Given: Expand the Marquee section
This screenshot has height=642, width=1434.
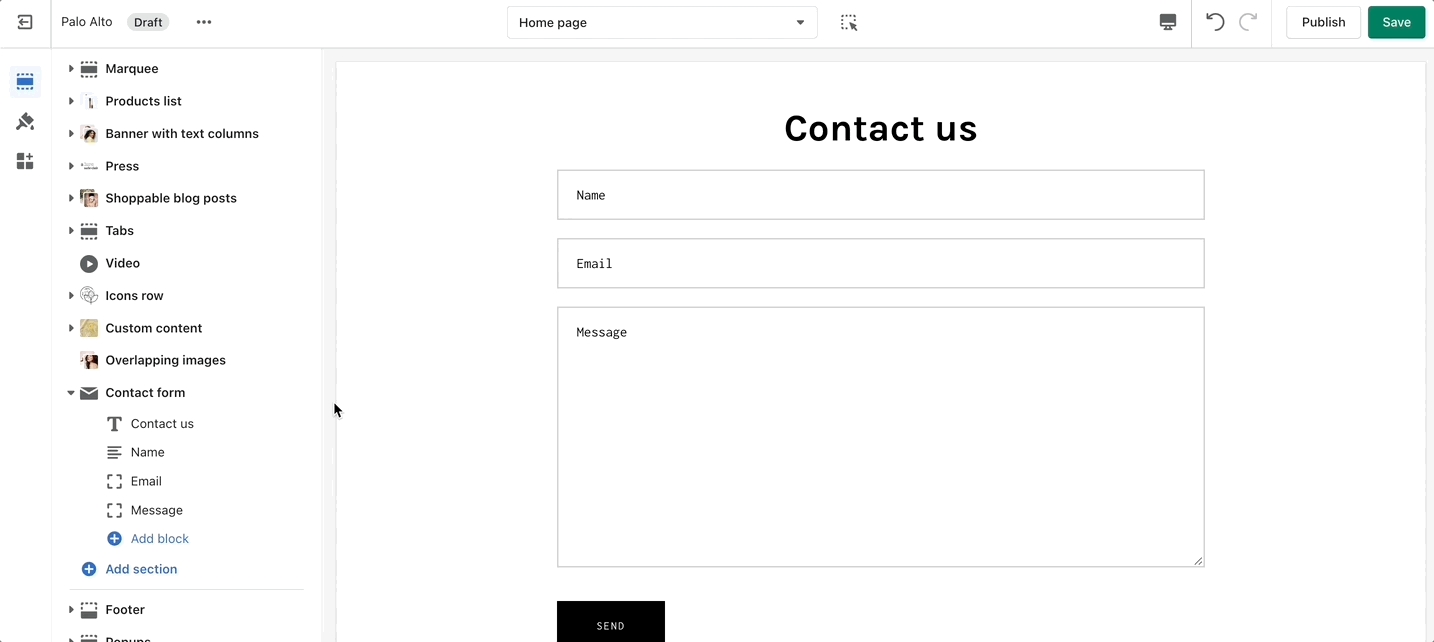Looking at the screenshot, I should tap(71, 69).
